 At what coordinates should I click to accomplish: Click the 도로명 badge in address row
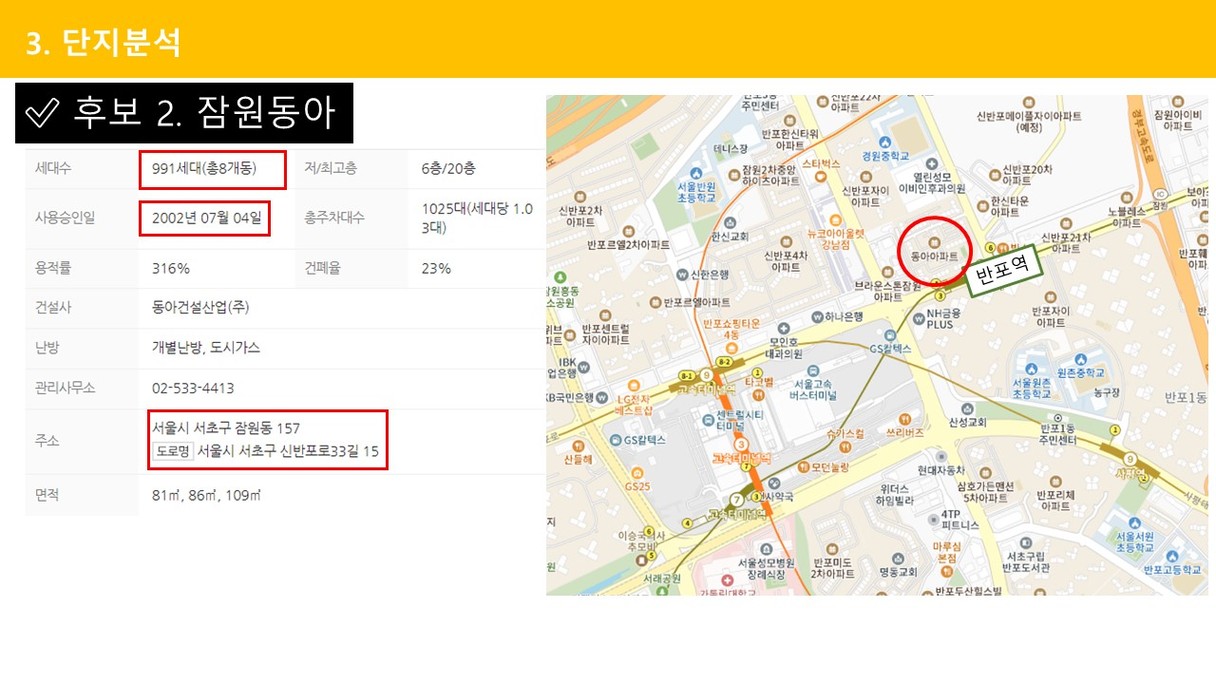173,451
